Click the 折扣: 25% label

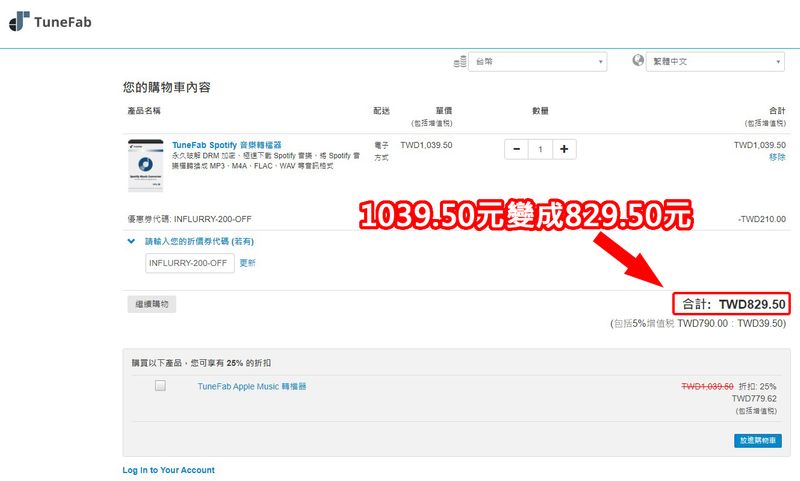(x=757, y=386)
